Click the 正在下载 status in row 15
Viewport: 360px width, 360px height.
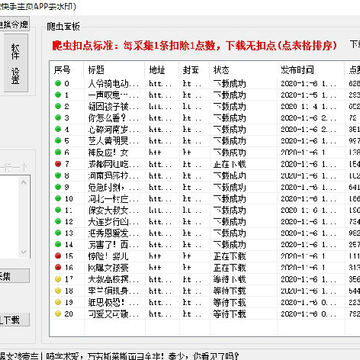tap(230, 256)
